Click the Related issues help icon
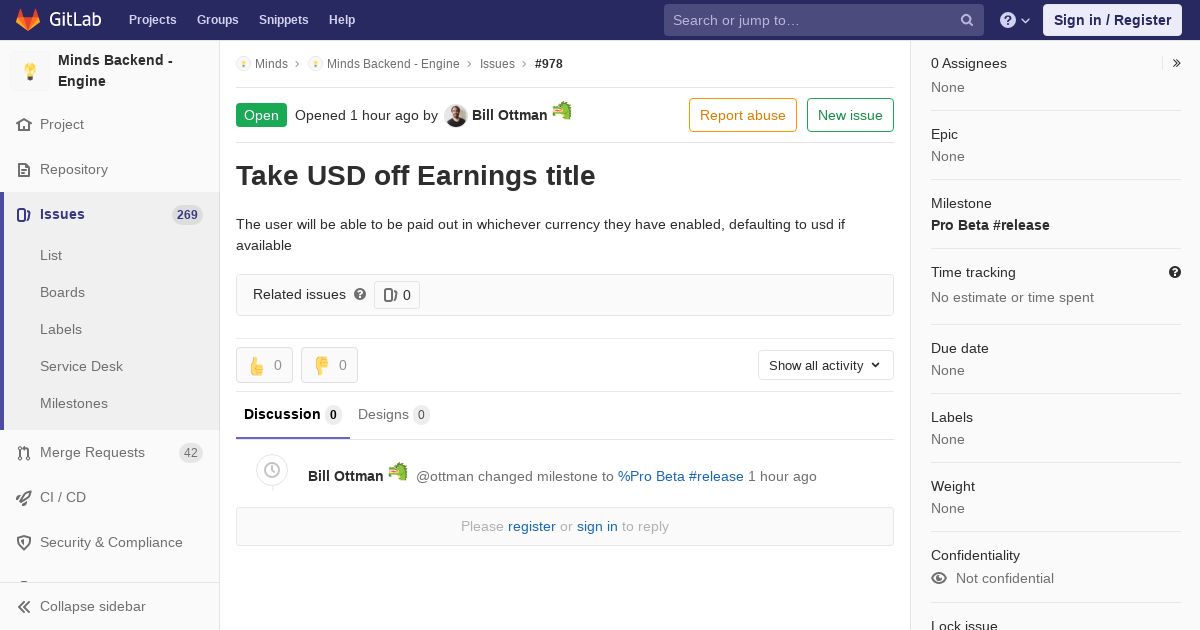This screenshot has width=1200, height=630. click(x=360, y=294)
